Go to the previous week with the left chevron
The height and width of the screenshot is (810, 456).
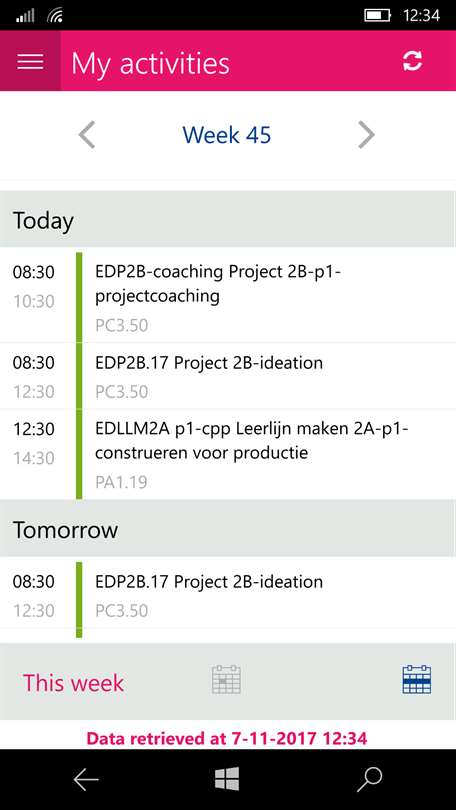click(x=87, y=135)
